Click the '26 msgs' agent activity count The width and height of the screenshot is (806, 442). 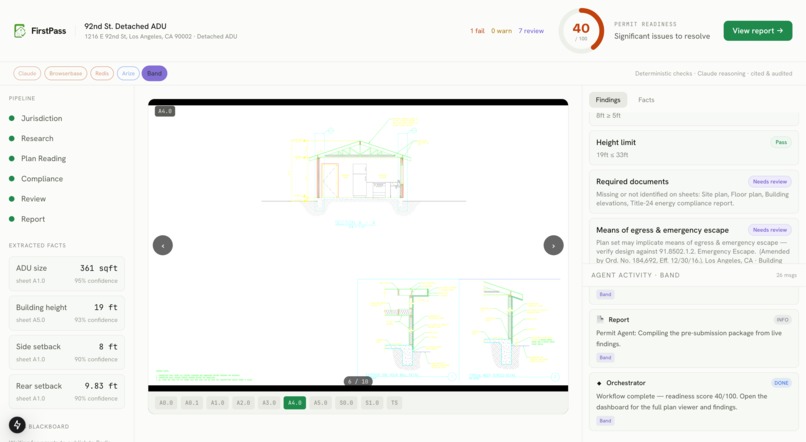coord(786,275)
